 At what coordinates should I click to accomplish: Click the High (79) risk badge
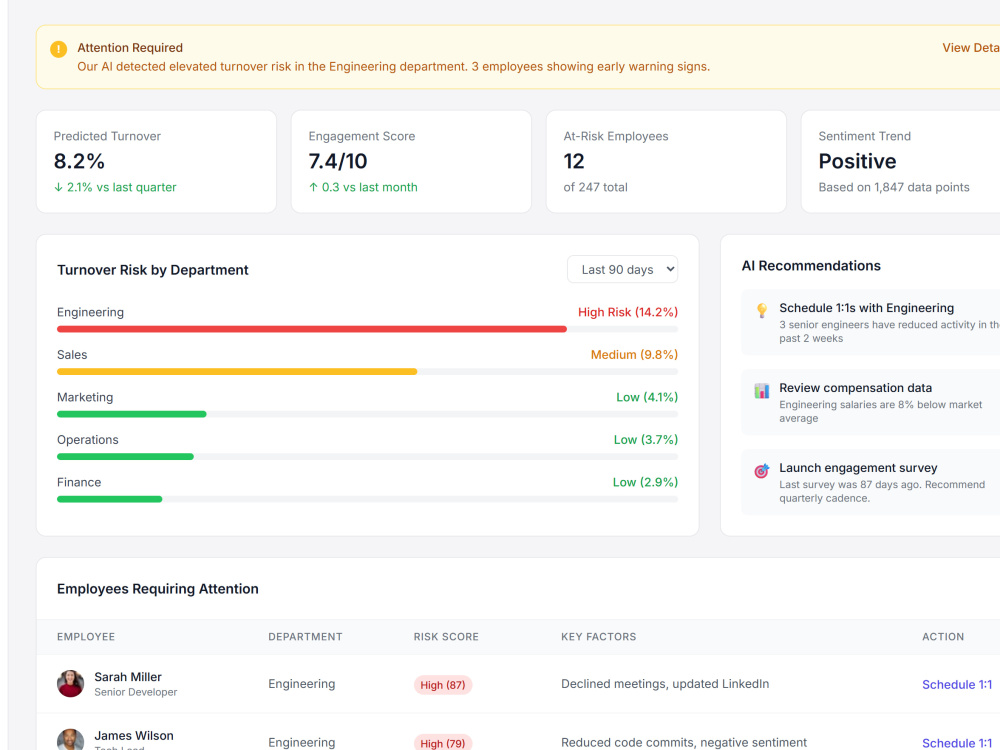443,743
